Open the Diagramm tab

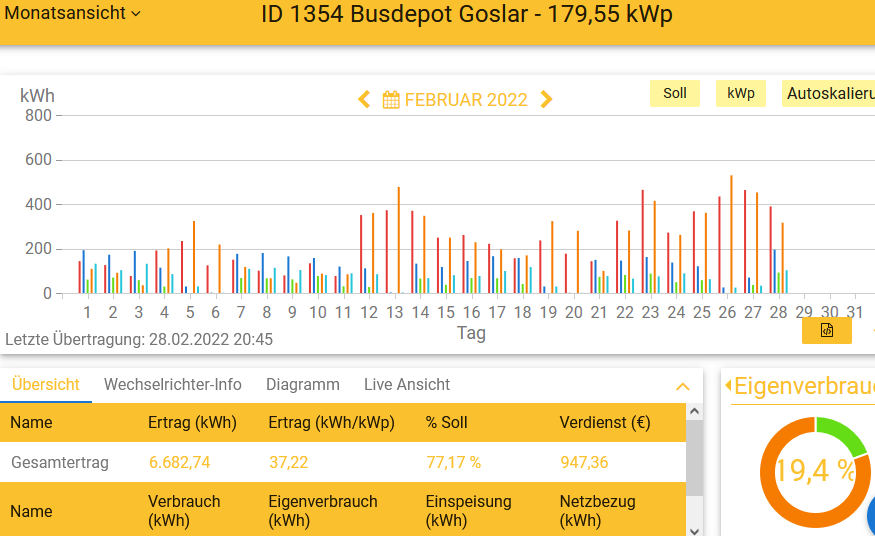[302, 385]
